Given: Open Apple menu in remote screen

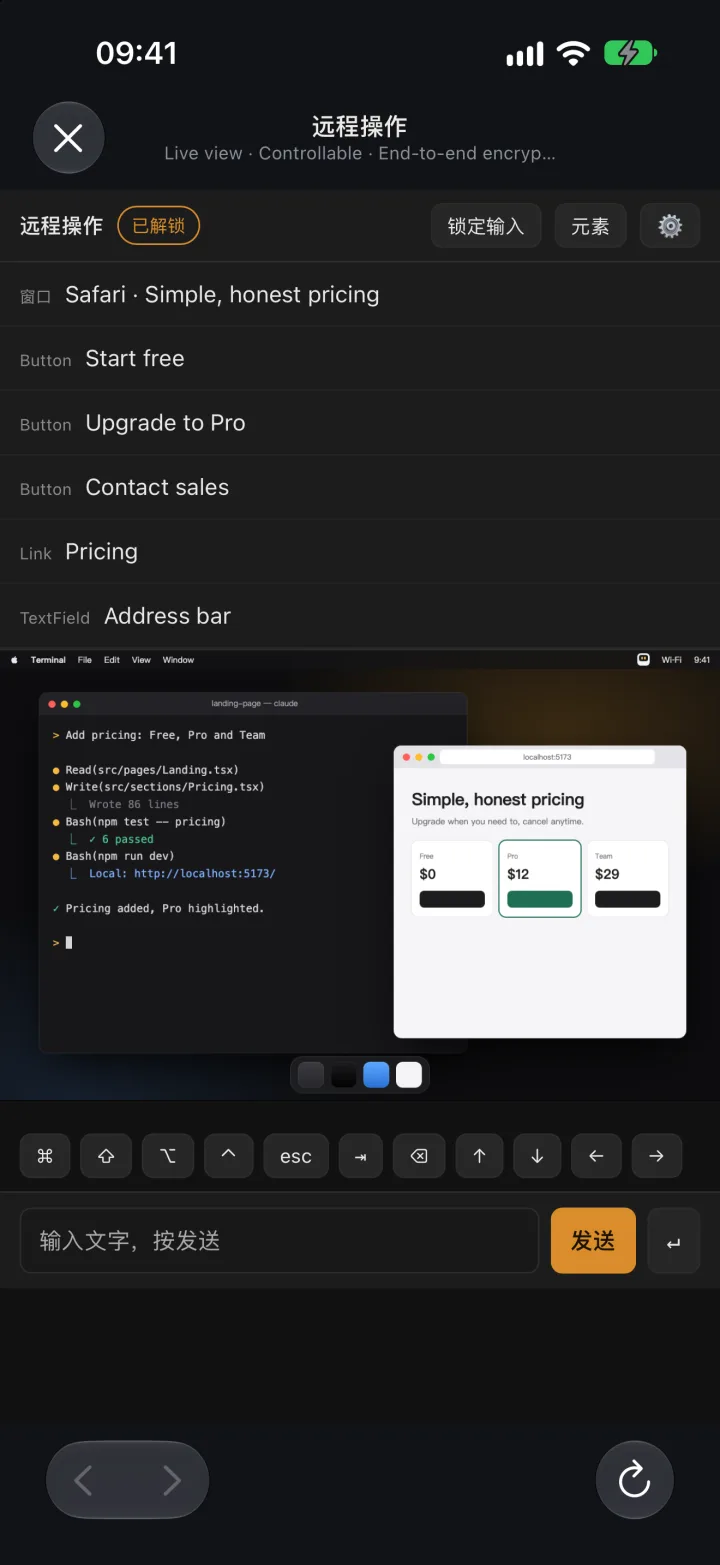Looking at the screenshot, I should tap(15, 660).
